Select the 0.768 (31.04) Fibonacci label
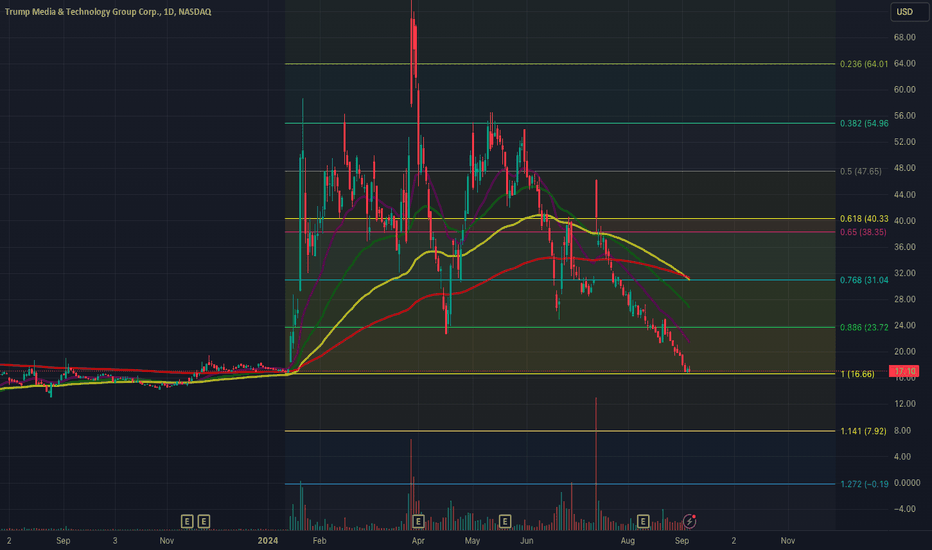 coord(864,280)
